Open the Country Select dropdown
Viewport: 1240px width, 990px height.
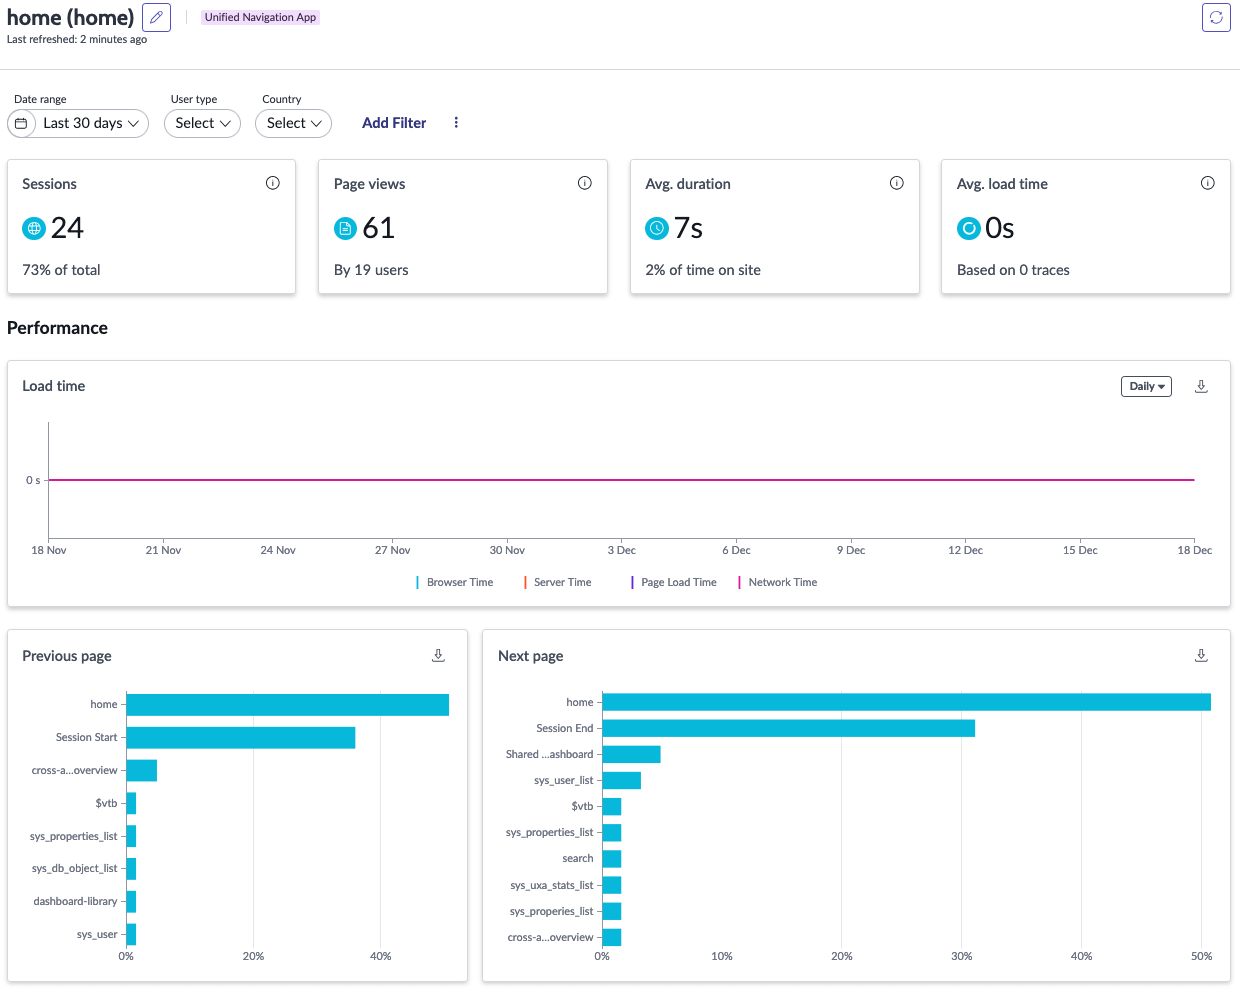[x=293, y=123]
